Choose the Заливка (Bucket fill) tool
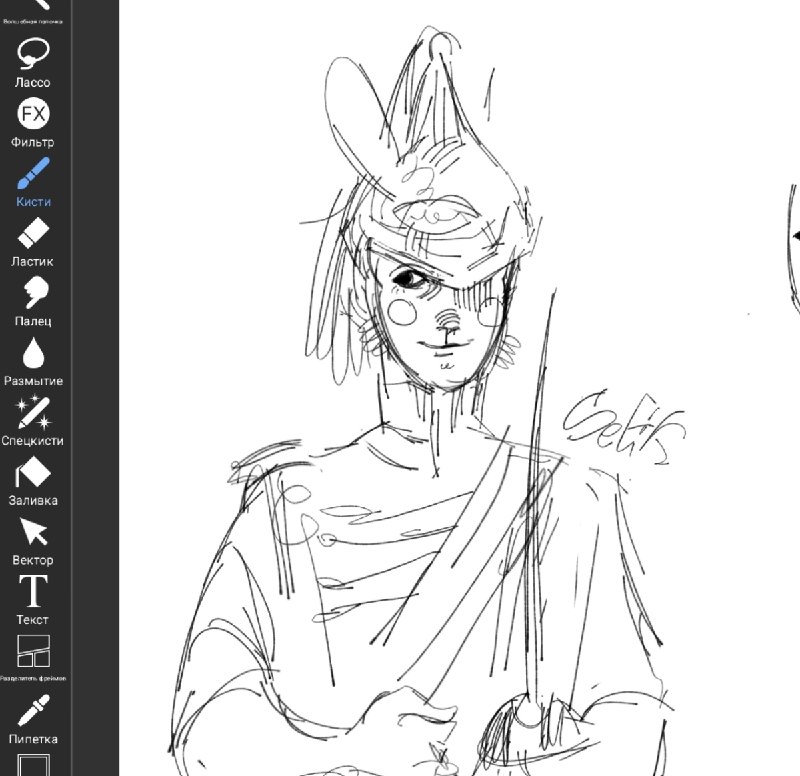The image size is (800, 776). coord(33,481)
